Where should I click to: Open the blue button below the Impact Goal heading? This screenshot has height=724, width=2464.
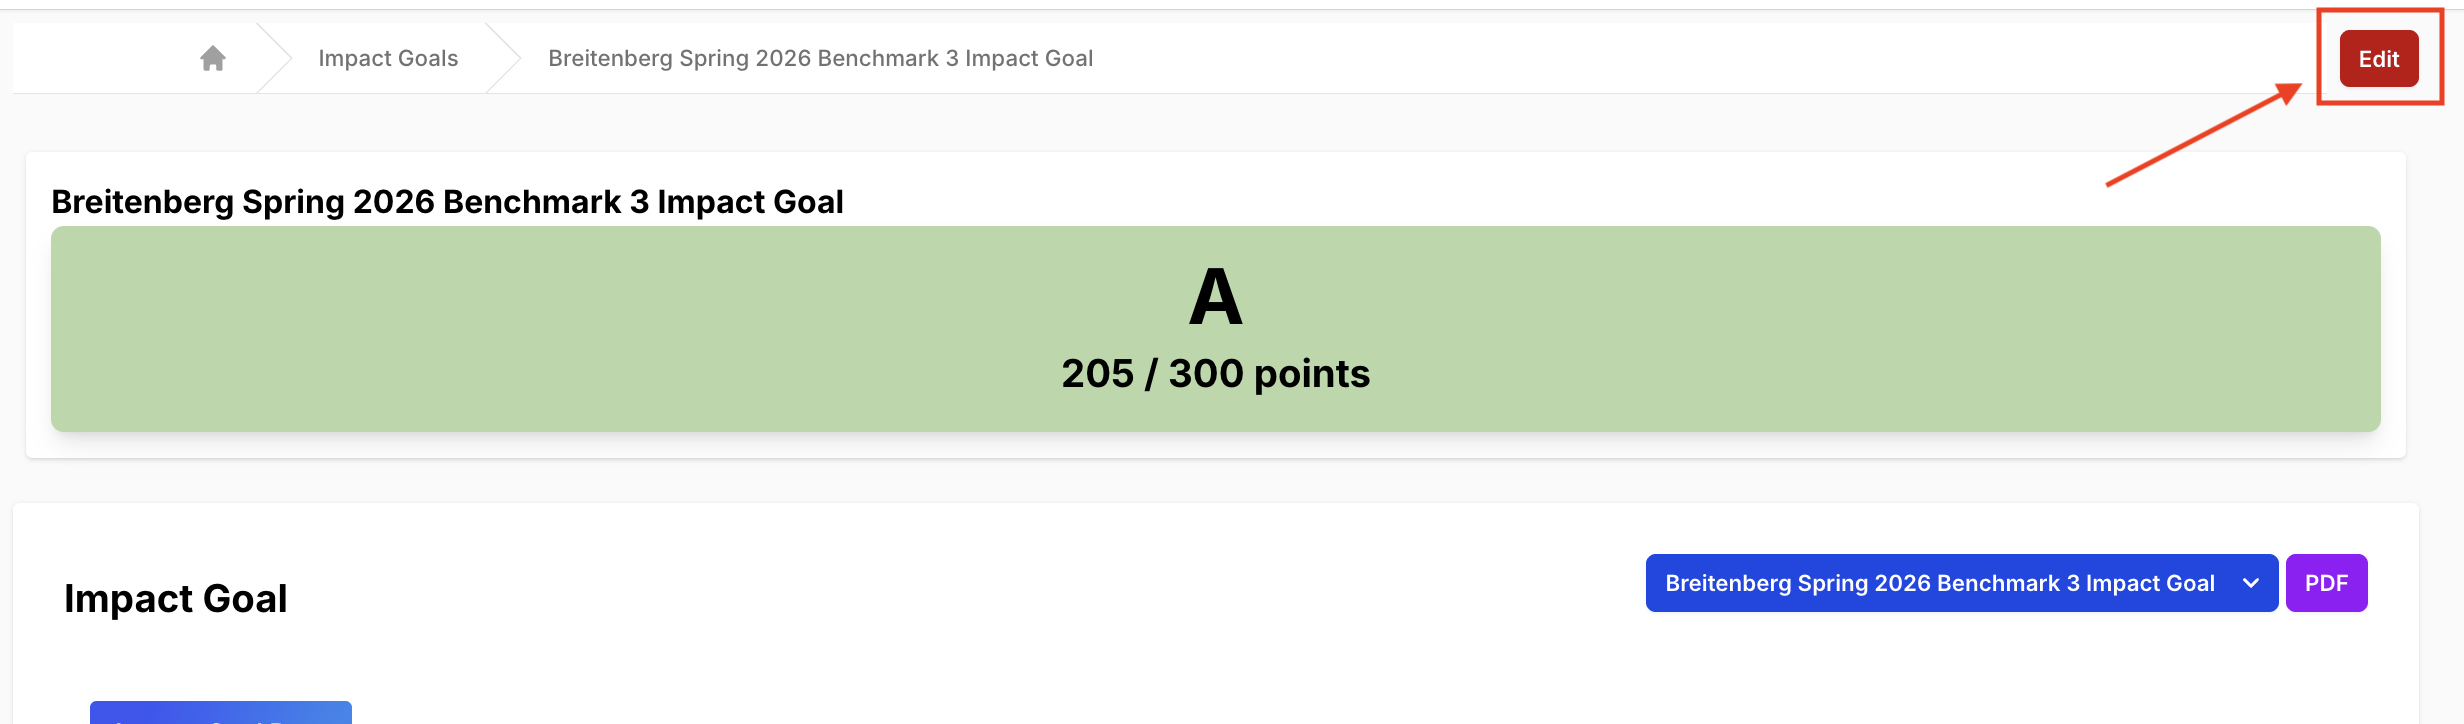pos(220,714)
